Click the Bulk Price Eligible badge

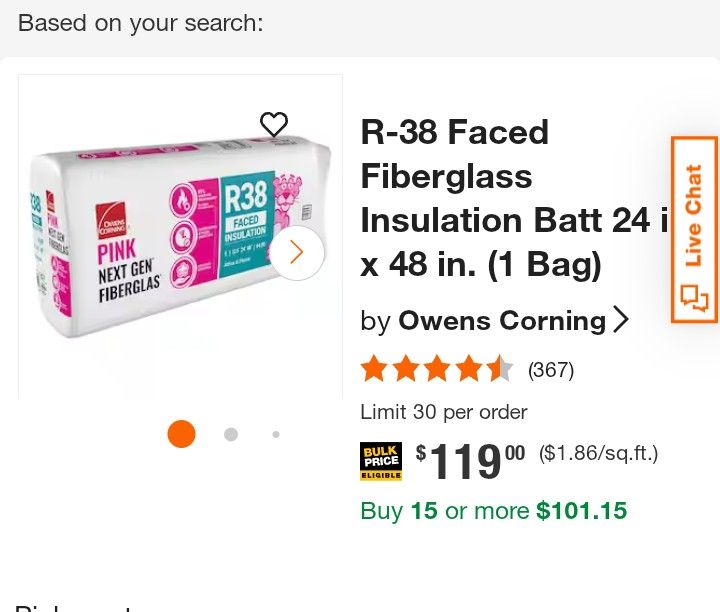coord(381,460)
